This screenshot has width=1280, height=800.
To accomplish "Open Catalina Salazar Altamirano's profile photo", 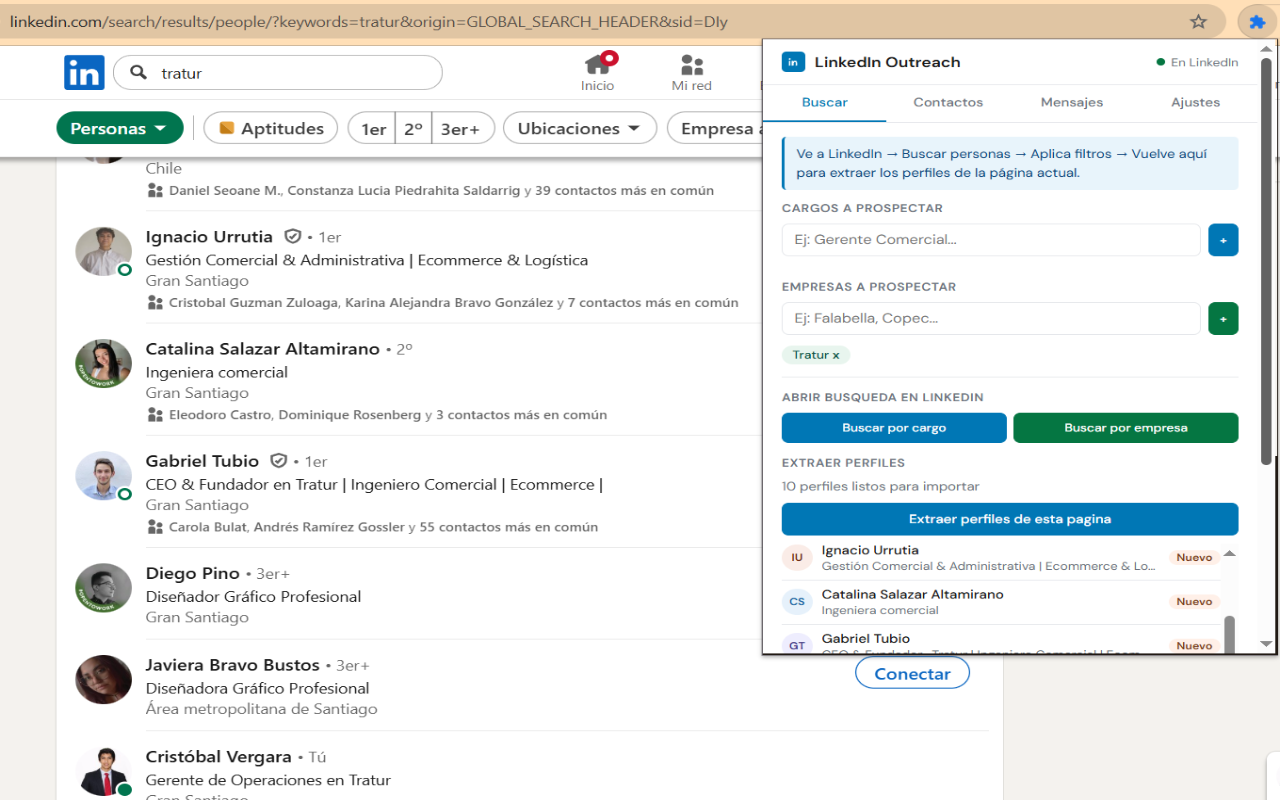I will coord(104,364).
